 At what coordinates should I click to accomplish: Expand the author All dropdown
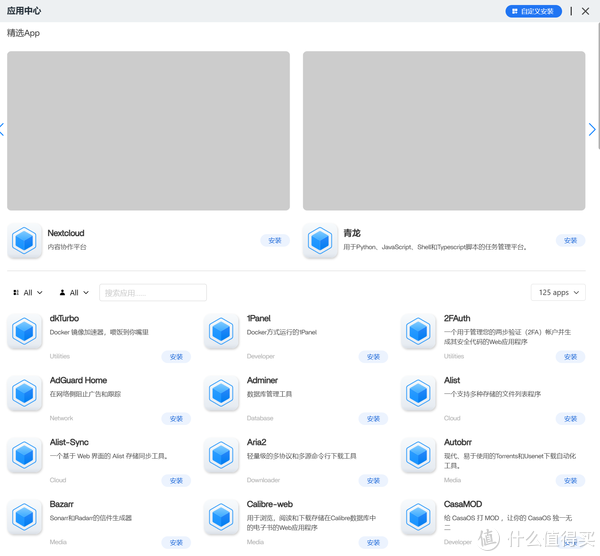coord(74,293)
